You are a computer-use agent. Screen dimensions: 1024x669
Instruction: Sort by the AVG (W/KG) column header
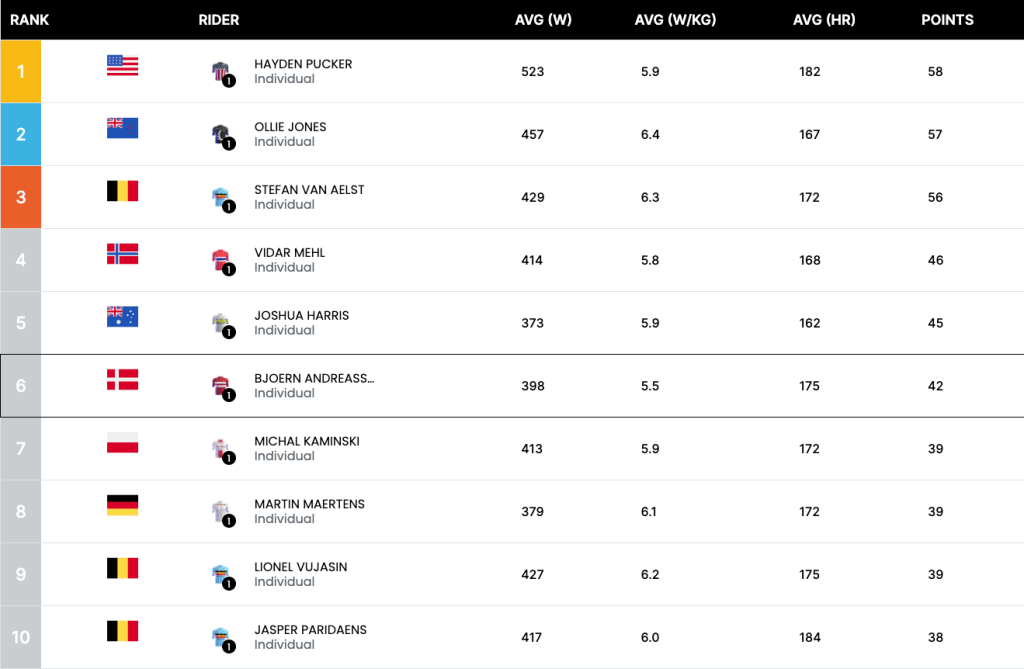(x=675, y=20)
